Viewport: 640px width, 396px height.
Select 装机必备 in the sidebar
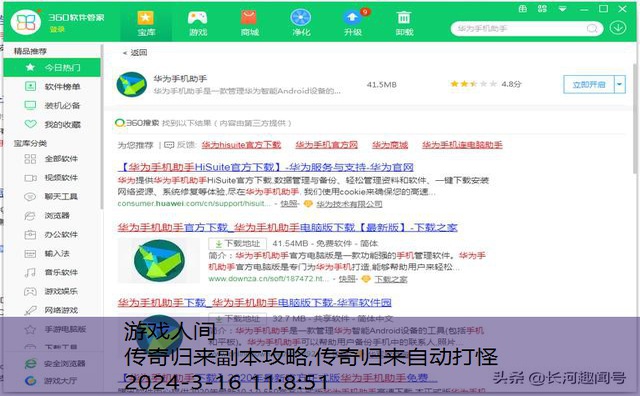tap(52, 105)
